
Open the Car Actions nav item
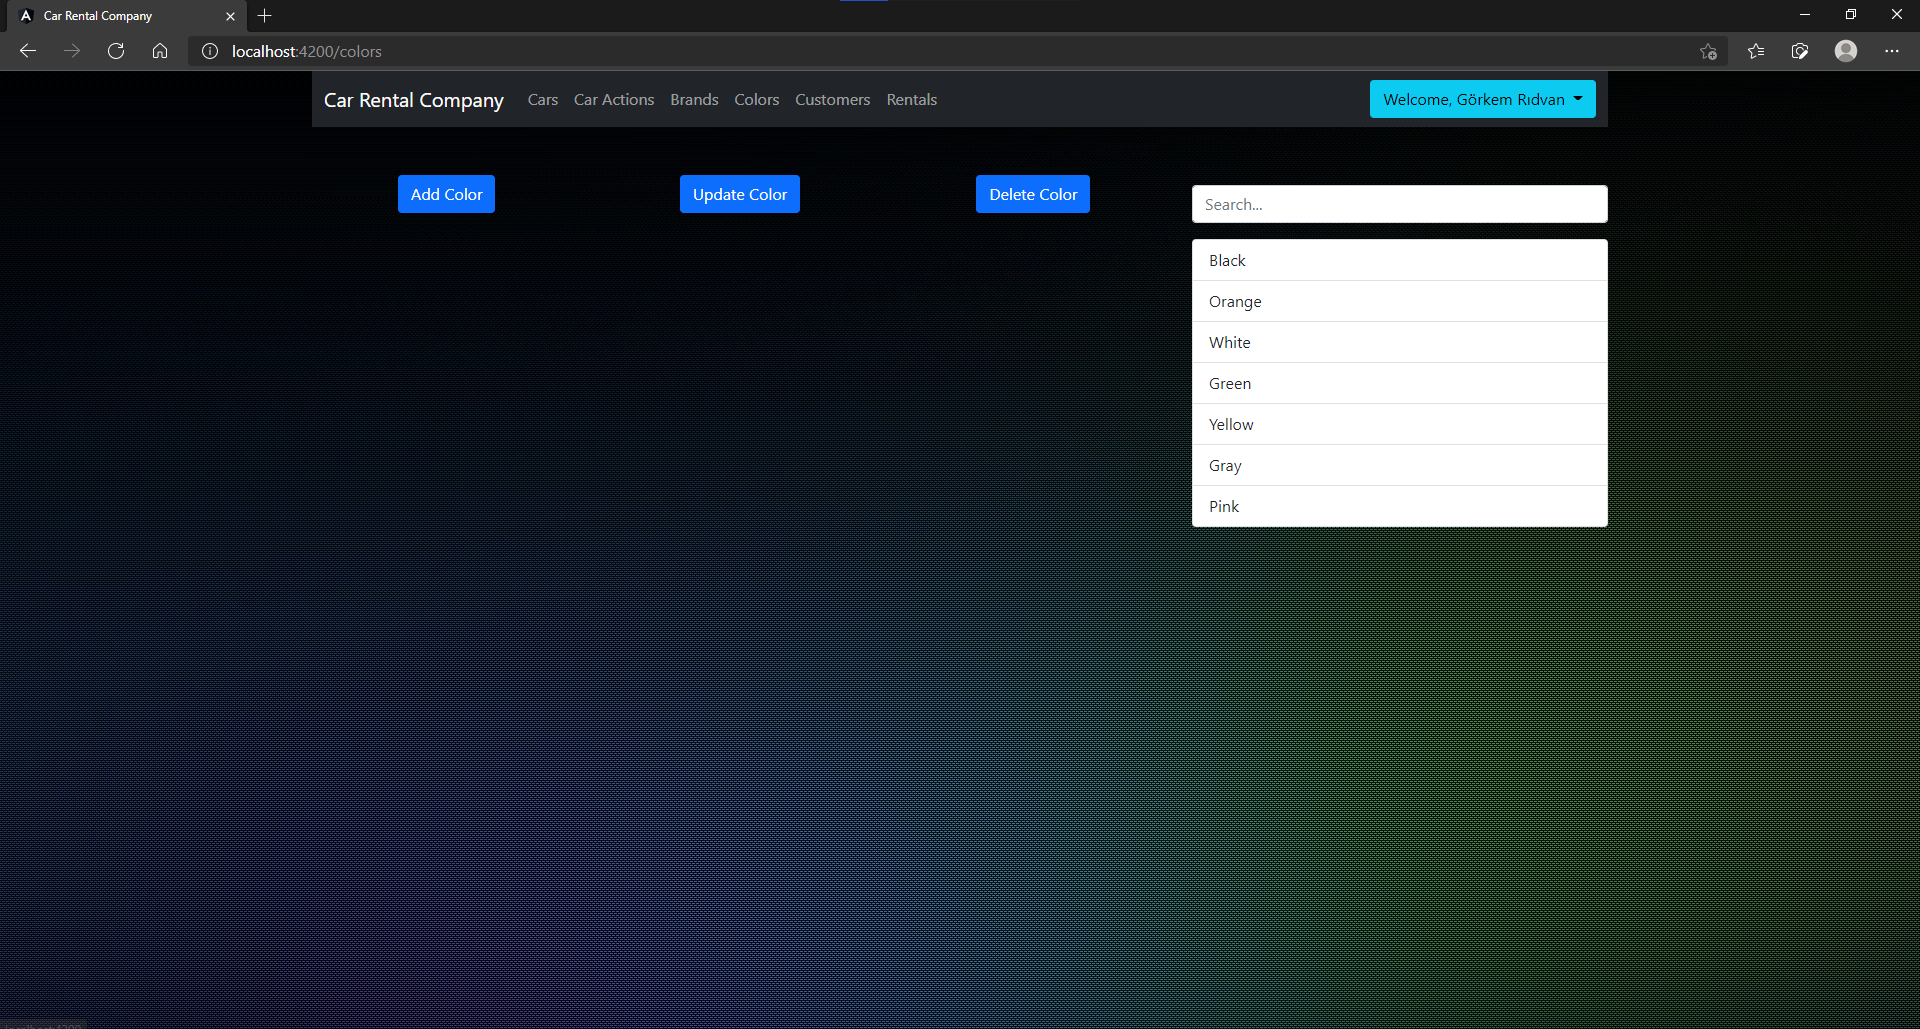(614, 100)
